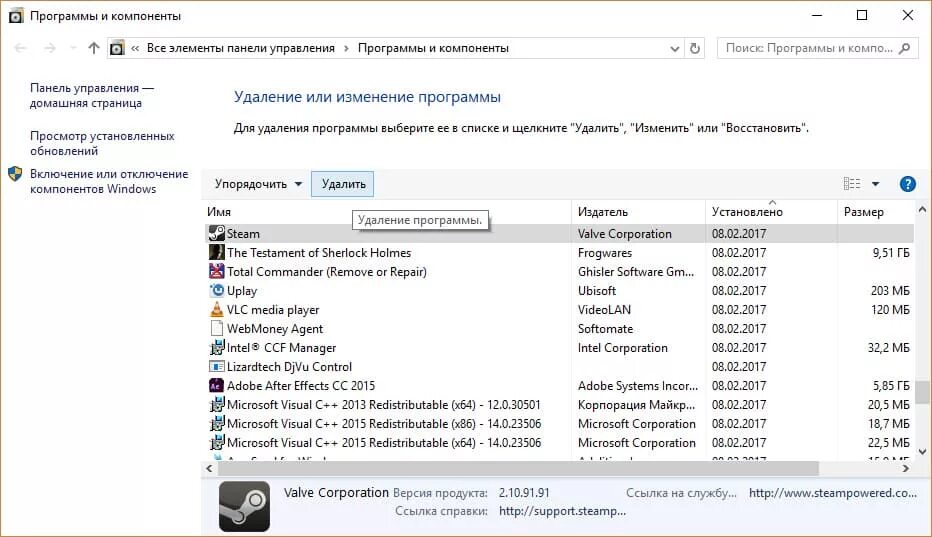
Task: Click the window title bar program icon
Action: [x=16, y=16]
